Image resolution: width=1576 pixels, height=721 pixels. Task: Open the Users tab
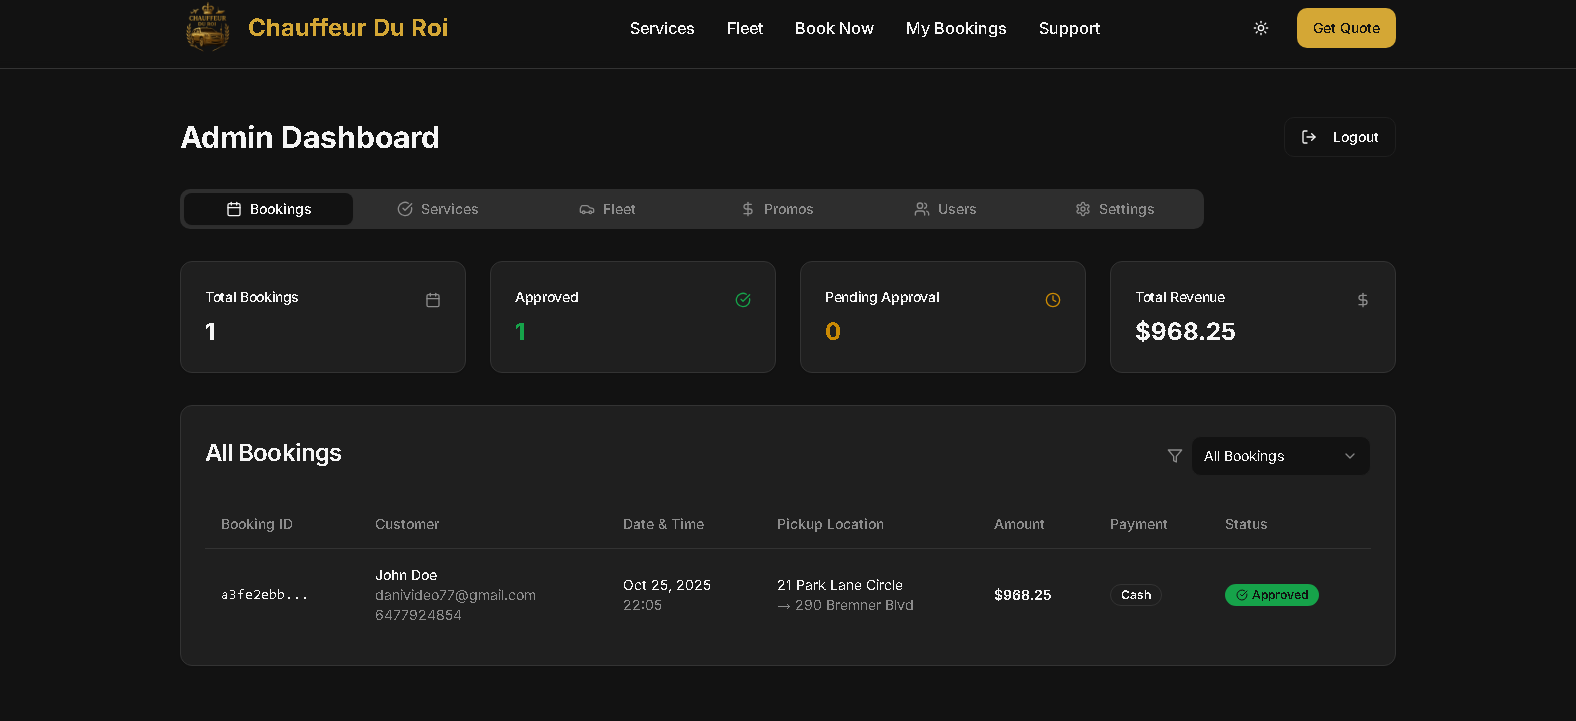point(945,209)
